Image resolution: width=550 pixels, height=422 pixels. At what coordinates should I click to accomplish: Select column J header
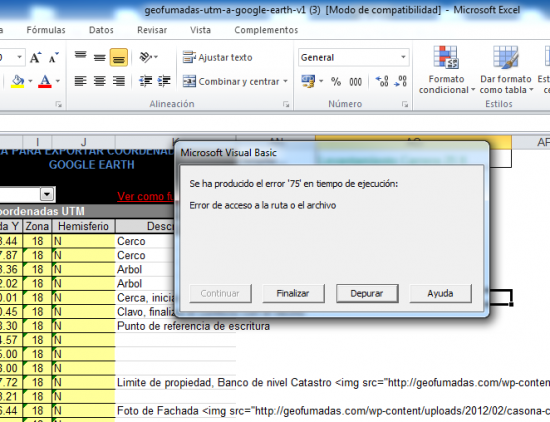[83, 142]
